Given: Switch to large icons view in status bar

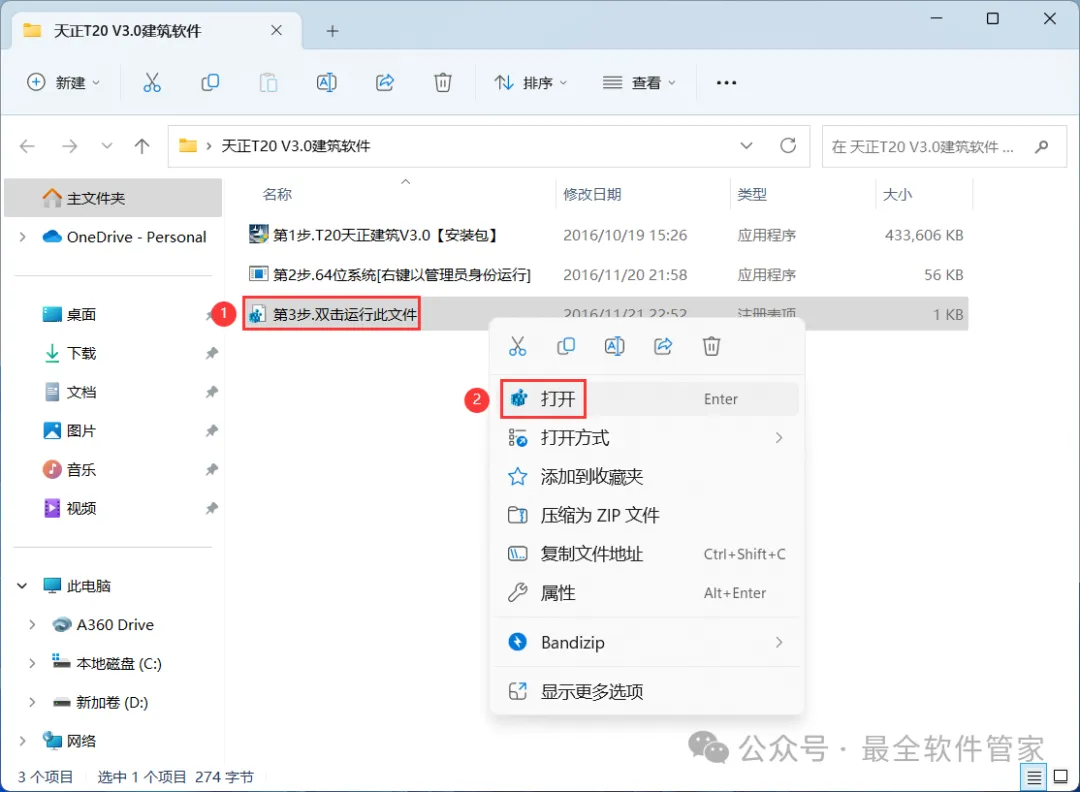Looking at the screenshot, I should (1061, 778).
